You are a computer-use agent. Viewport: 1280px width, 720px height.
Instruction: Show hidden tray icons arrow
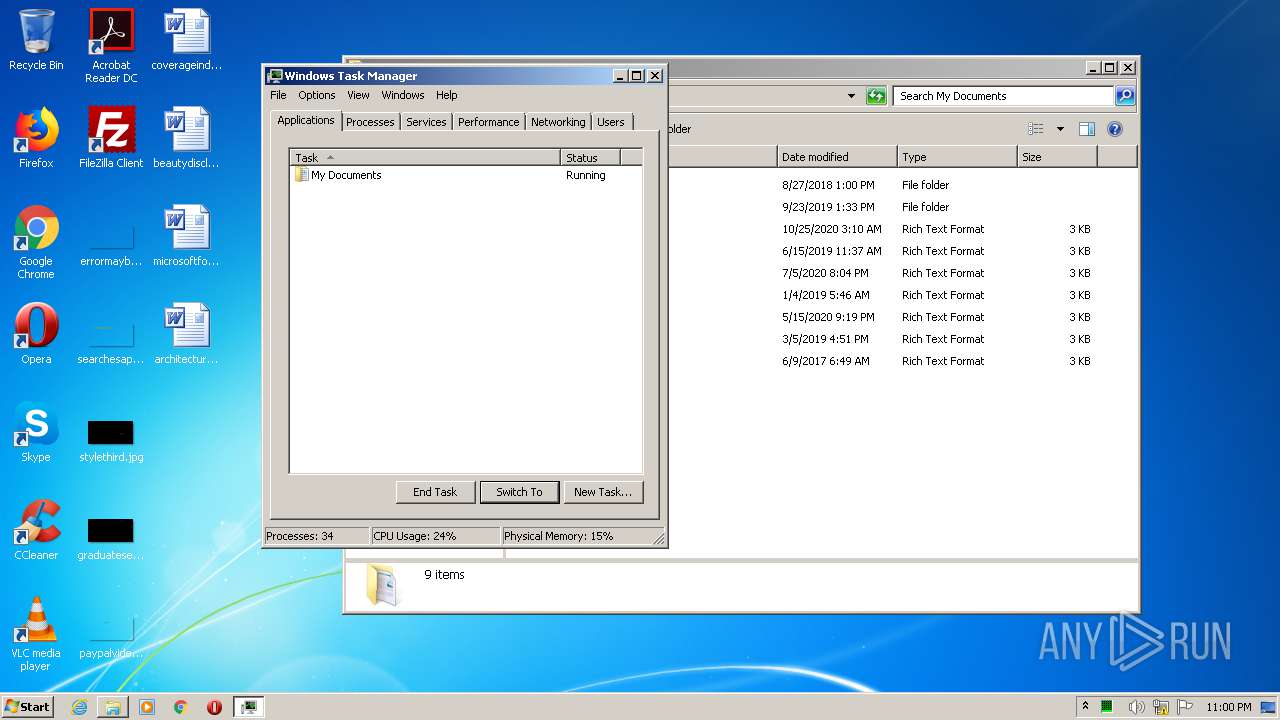click(1085, 707)
